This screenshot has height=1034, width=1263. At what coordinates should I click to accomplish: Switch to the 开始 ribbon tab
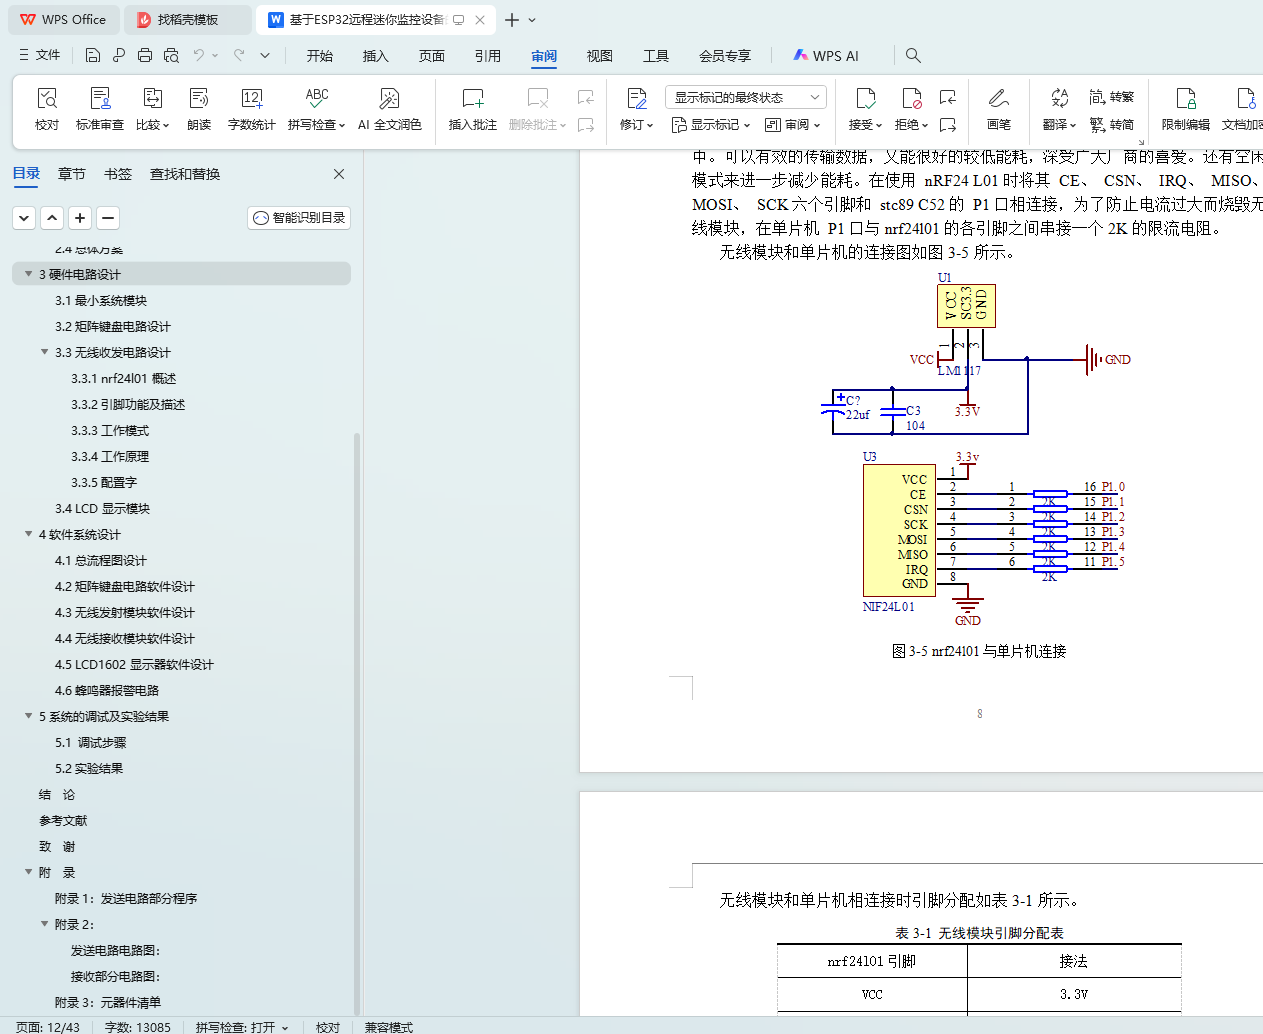tap(320, 56)
